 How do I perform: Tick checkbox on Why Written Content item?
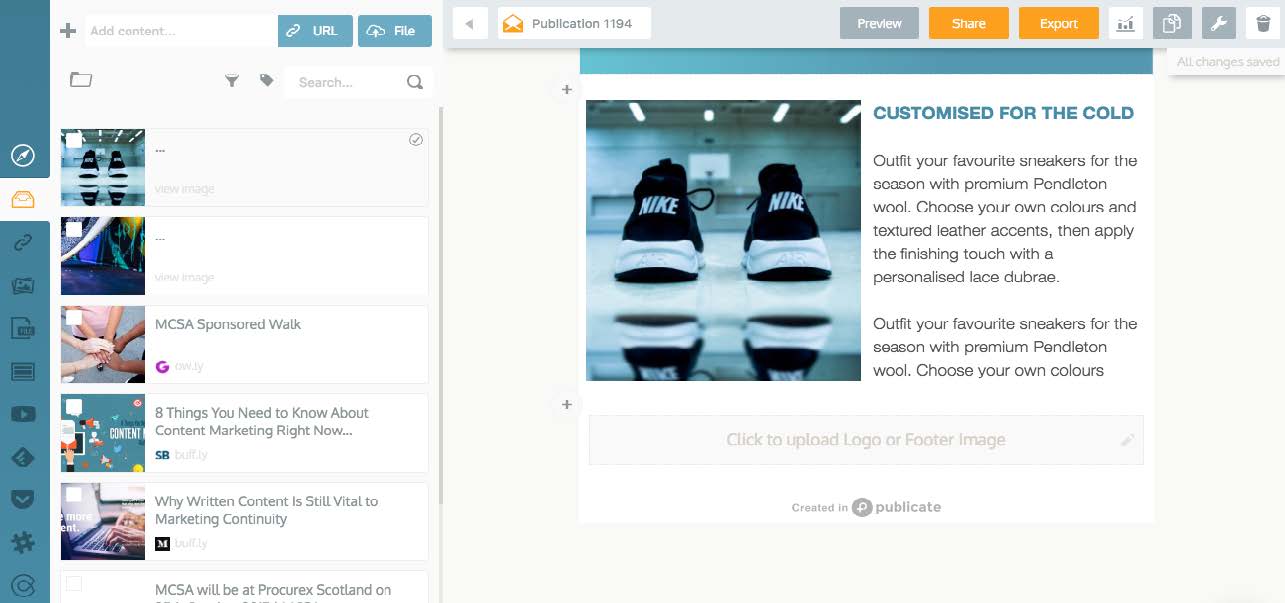point(74,494)
